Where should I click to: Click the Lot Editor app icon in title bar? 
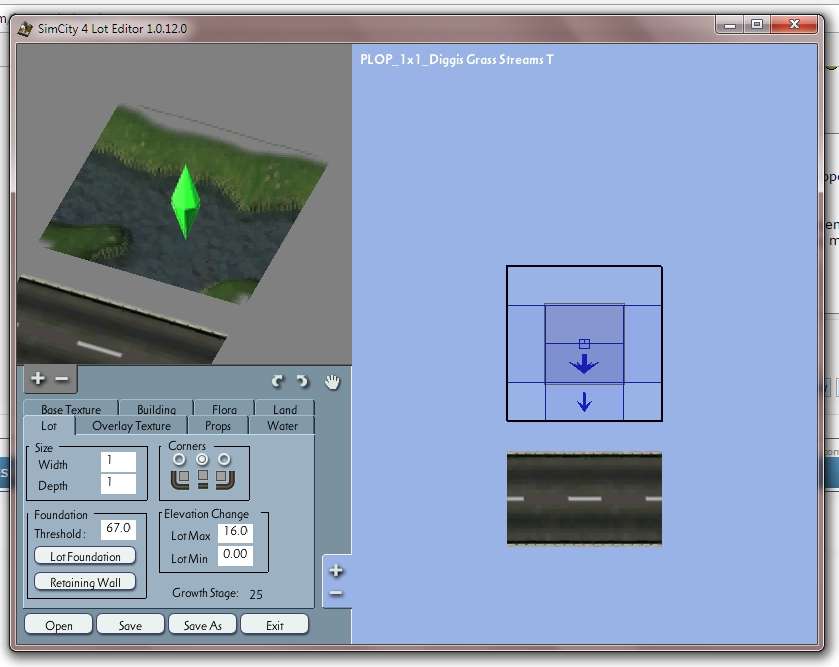pos(25,28)
